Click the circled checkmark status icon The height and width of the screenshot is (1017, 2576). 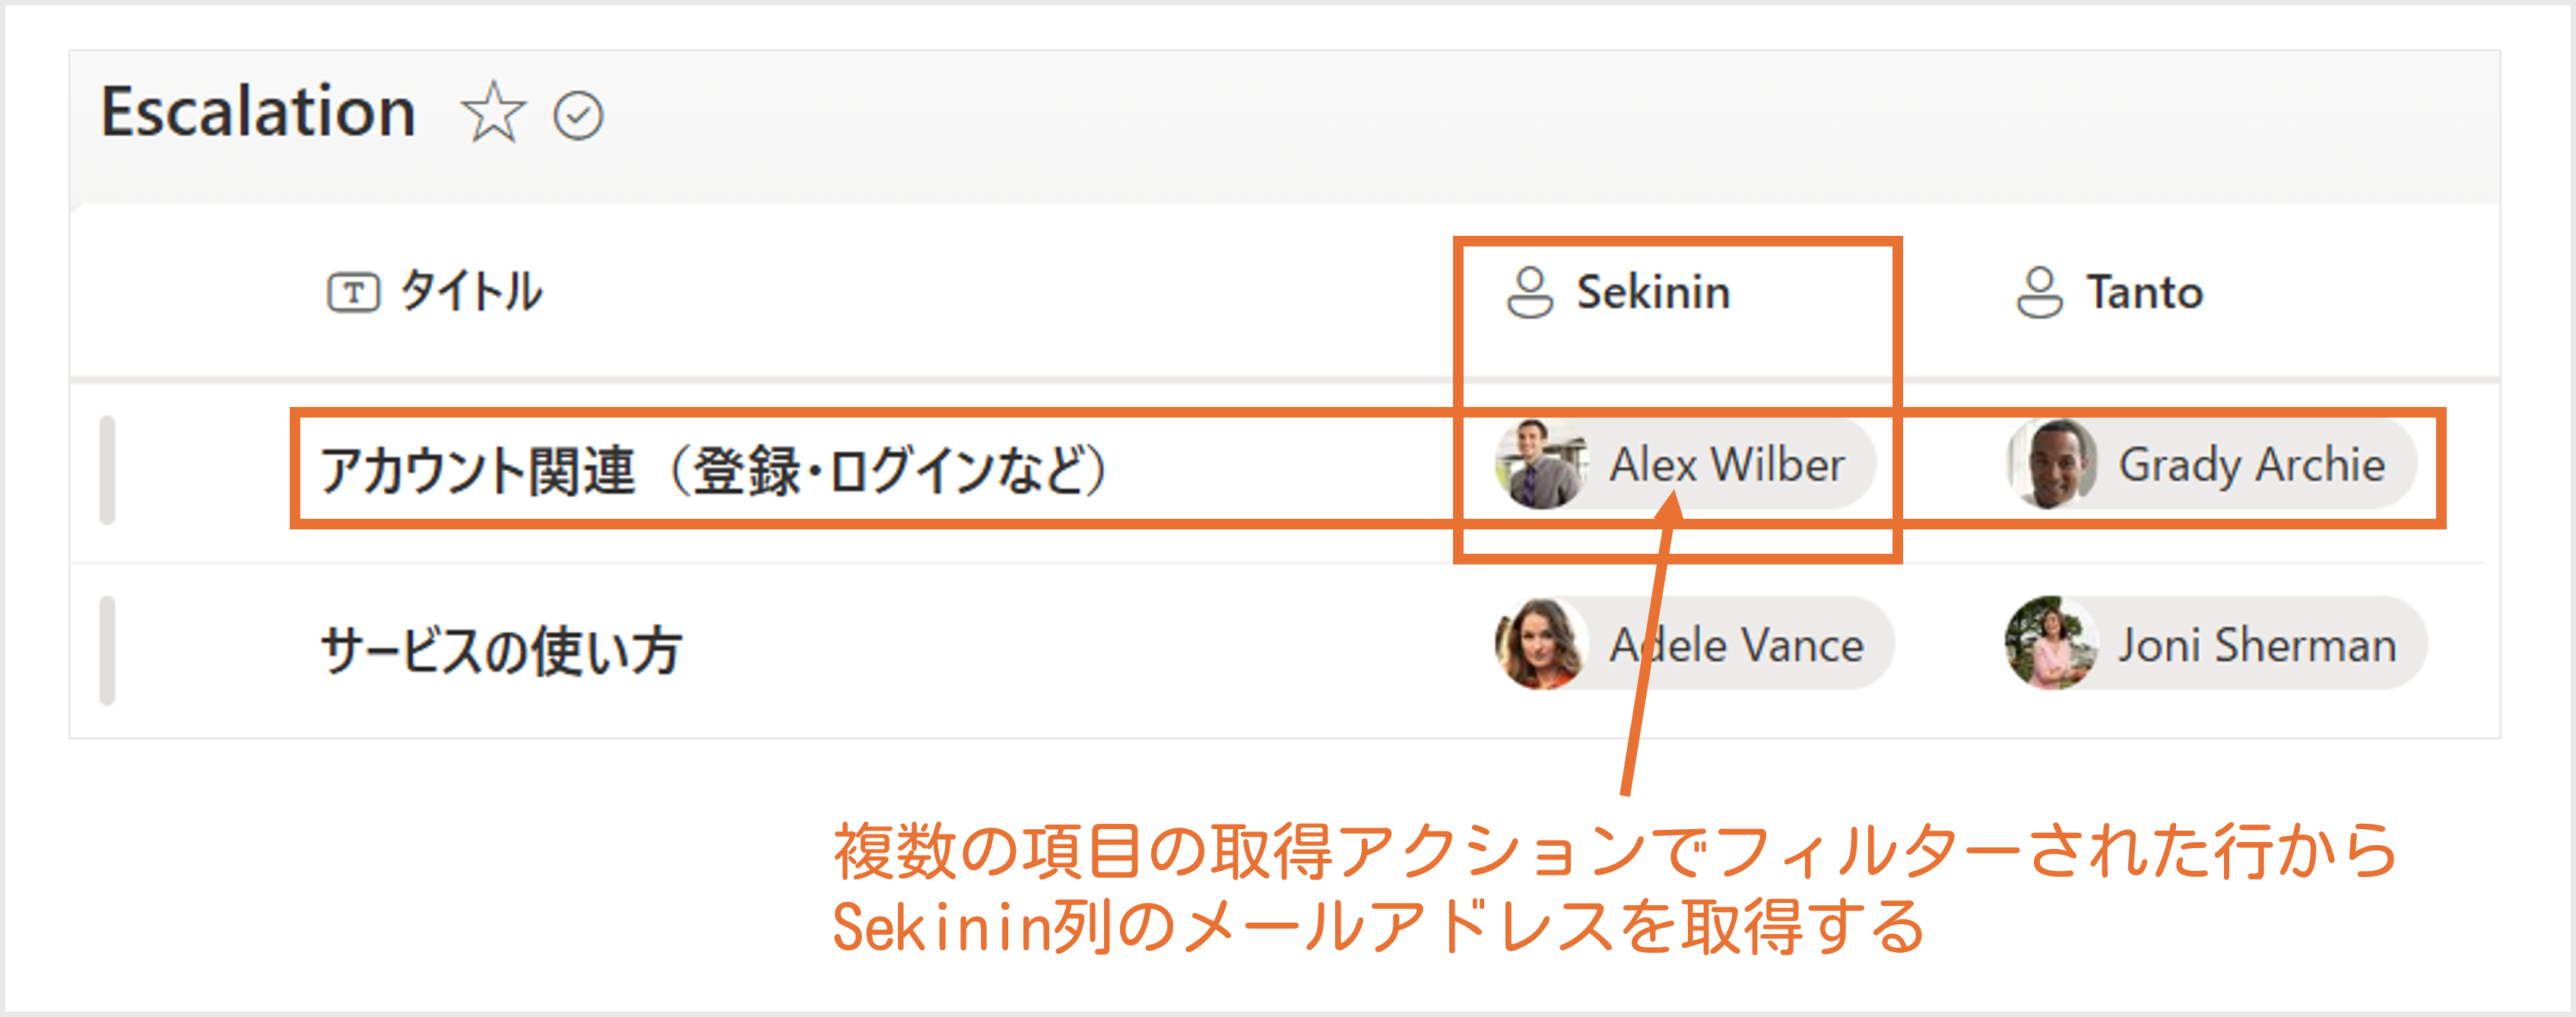tap(578, 115)
